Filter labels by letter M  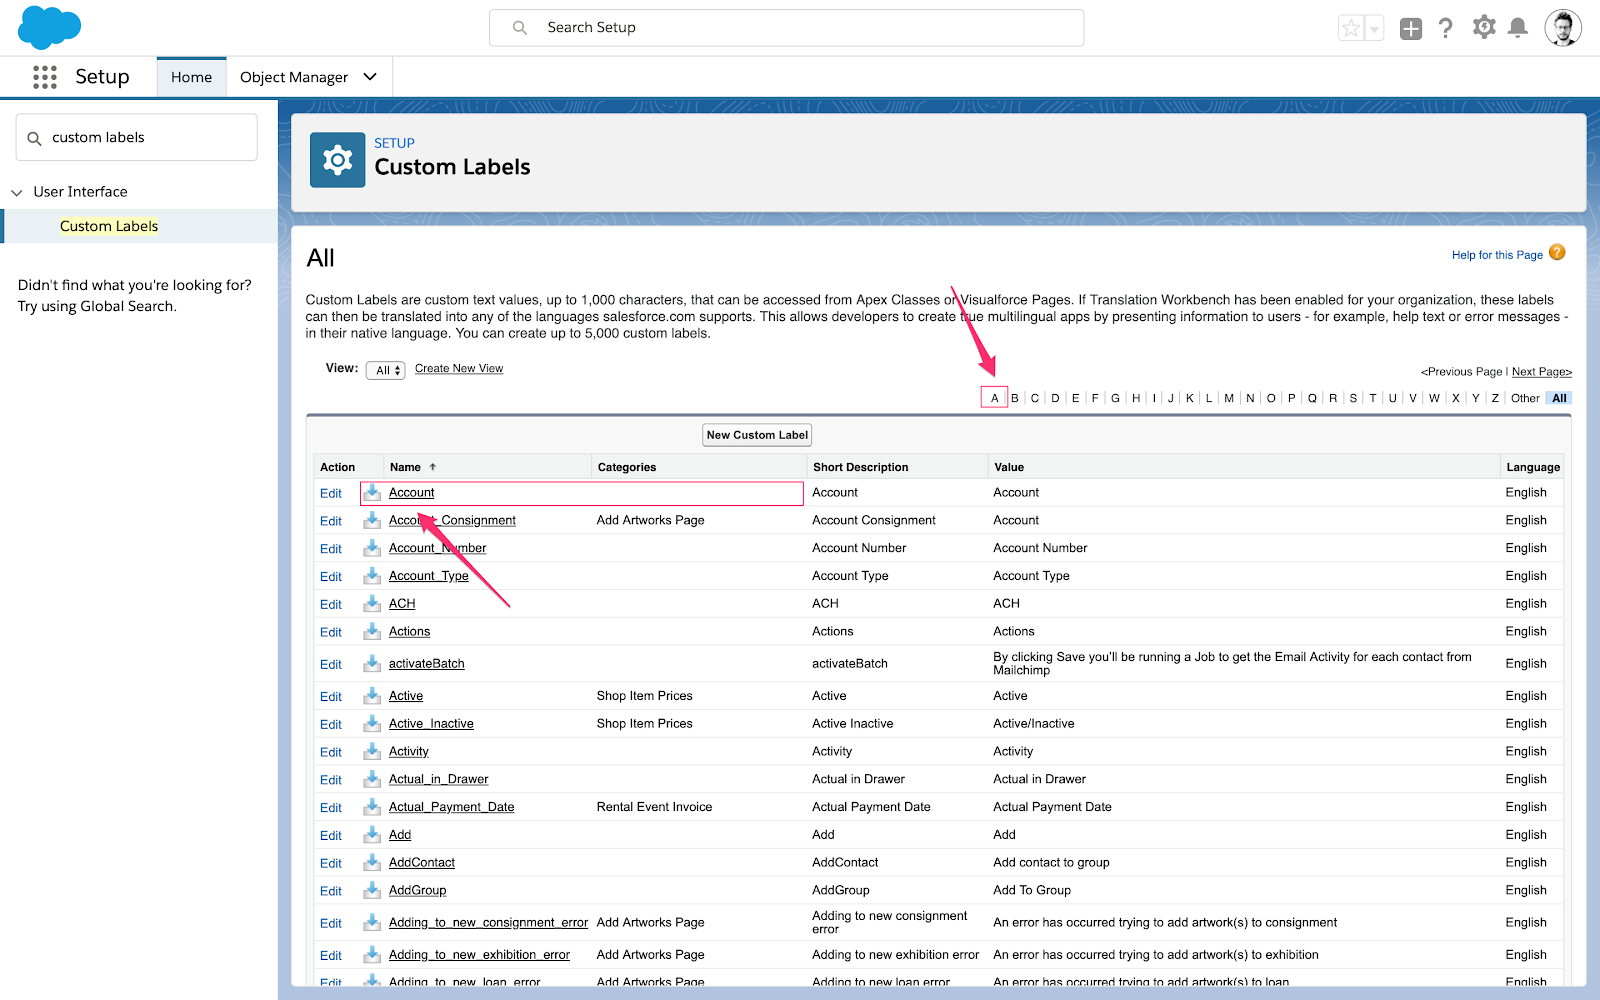1229,398
